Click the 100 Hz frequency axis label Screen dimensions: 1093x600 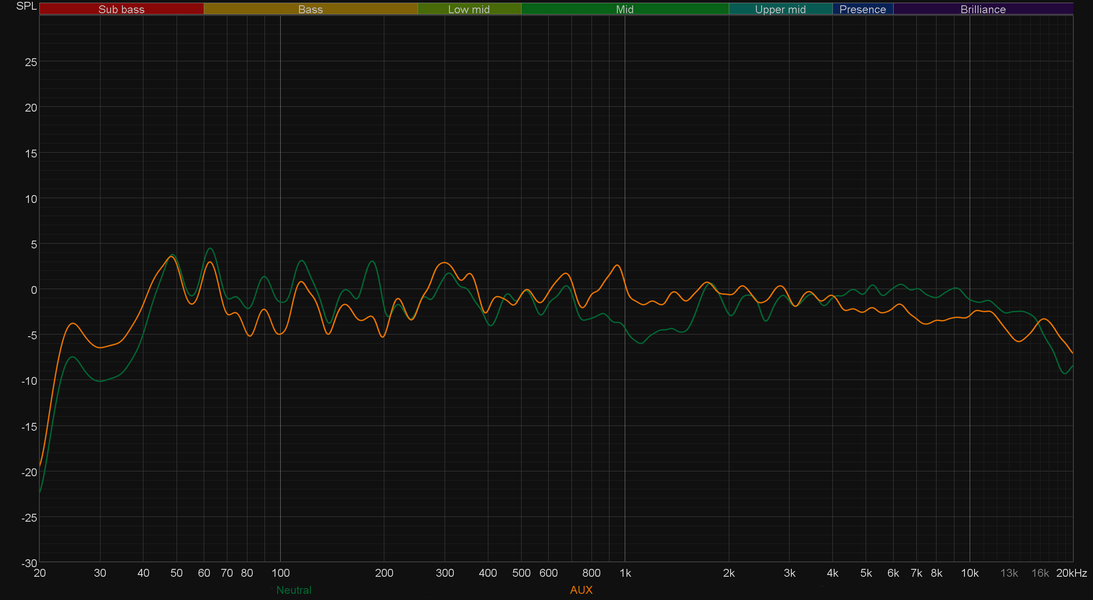click(x=280, y=574)
